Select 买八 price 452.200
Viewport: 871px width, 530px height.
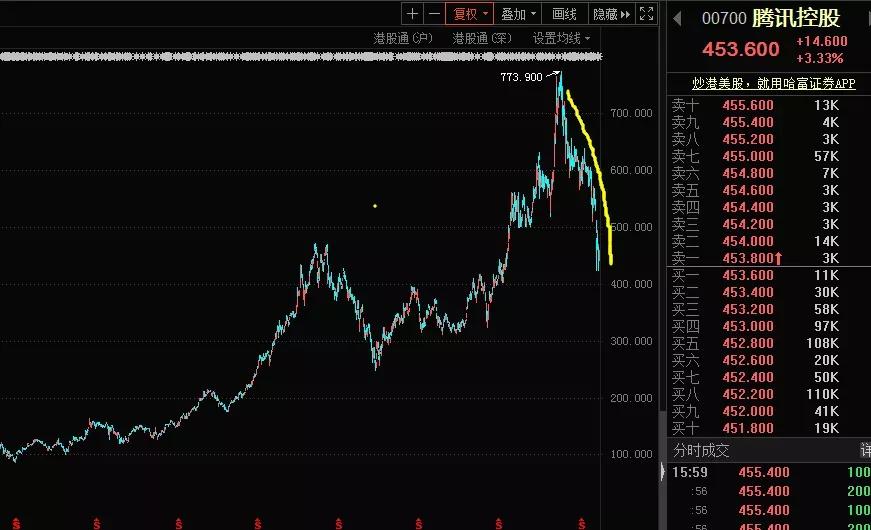748,394
